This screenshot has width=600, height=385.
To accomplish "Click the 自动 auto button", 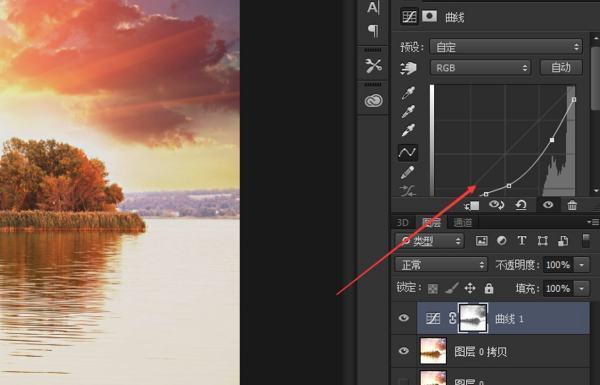I will (561, 67).
